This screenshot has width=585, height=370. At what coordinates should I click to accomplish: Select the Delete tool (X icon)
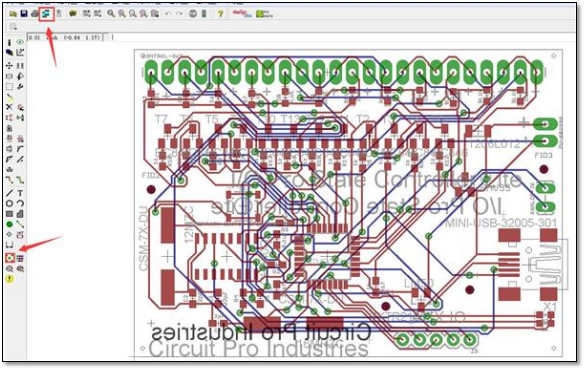tap(9, 107)
